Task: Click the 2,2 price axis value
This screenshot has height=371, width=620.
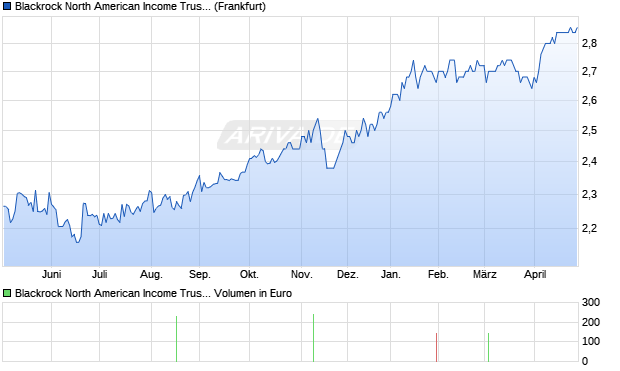Action: 590,228
